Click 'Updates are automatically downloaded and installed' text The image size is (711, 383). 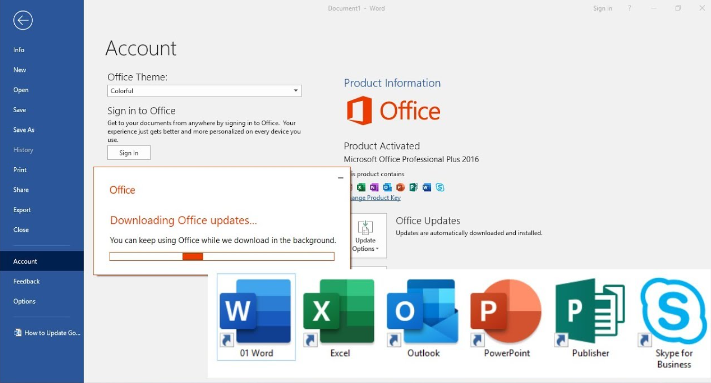click(x=469, y=233)
